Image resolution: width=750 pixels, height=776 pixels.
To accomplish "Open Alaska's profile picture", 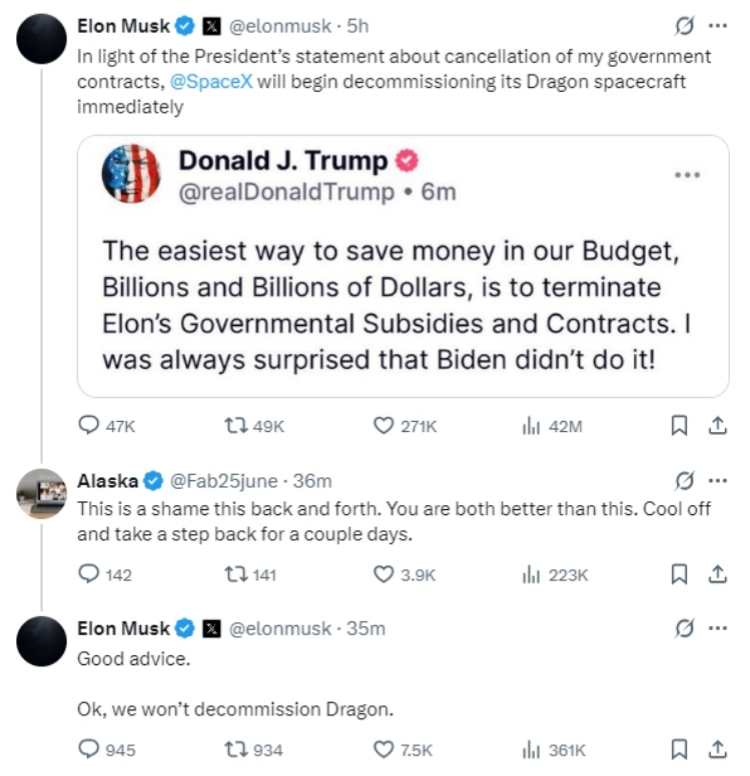I will coord(42,493).
